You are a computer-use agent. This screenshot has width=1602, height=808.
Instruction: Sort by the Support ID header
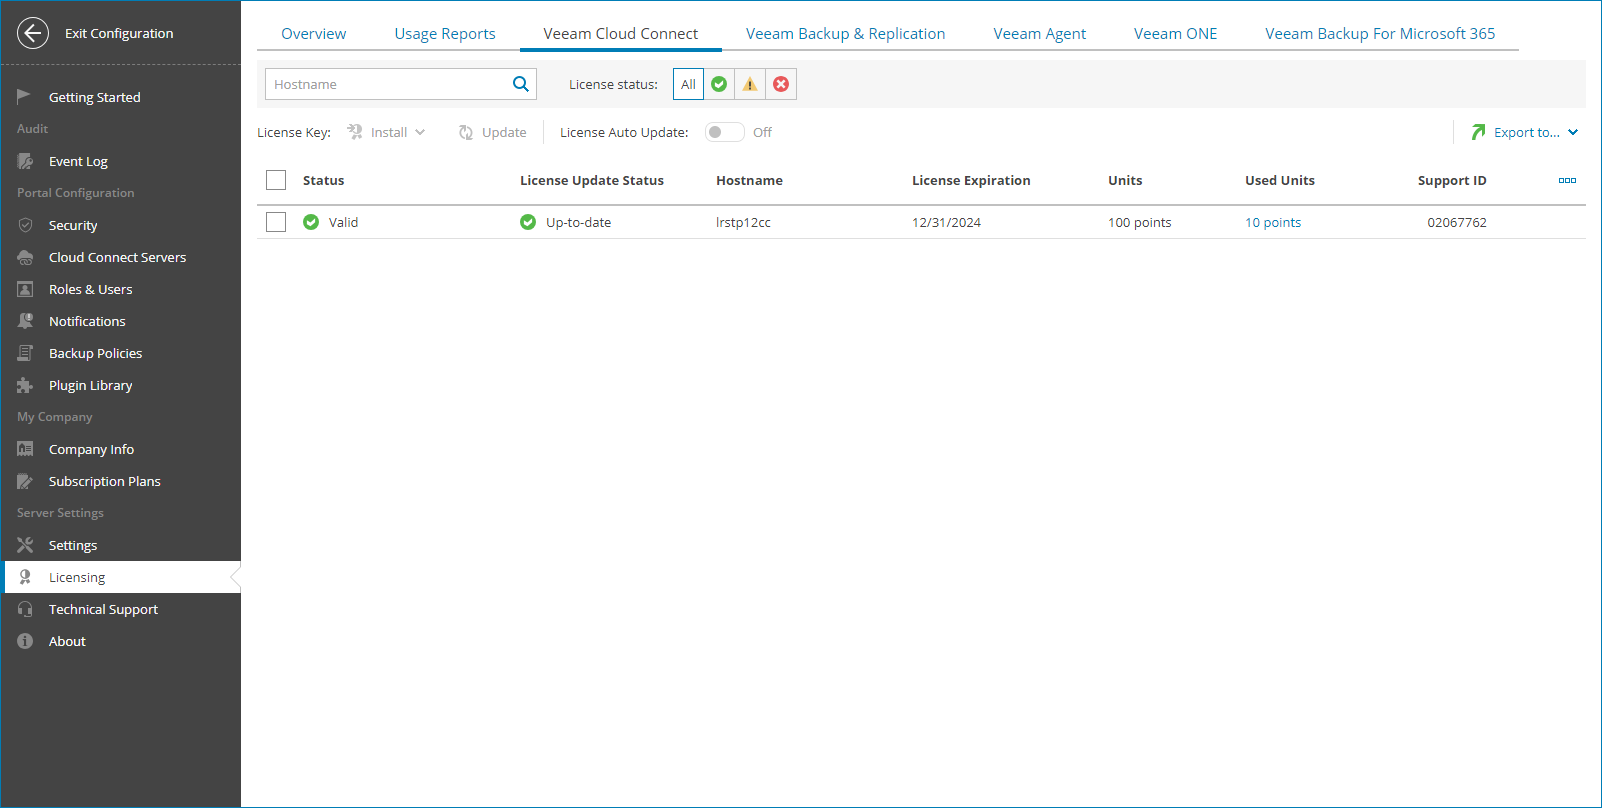pyautogui.click(x=1452, y=180)
